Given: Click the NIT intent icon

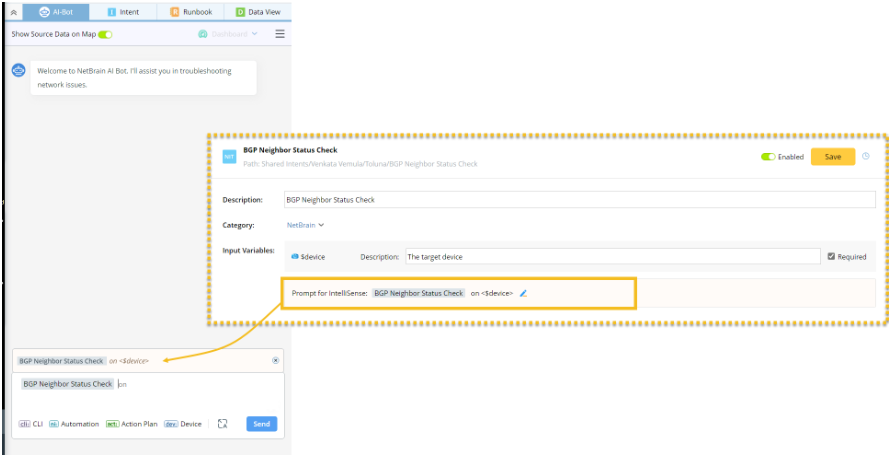Looking at the screenshot, I should coord(229,156).
